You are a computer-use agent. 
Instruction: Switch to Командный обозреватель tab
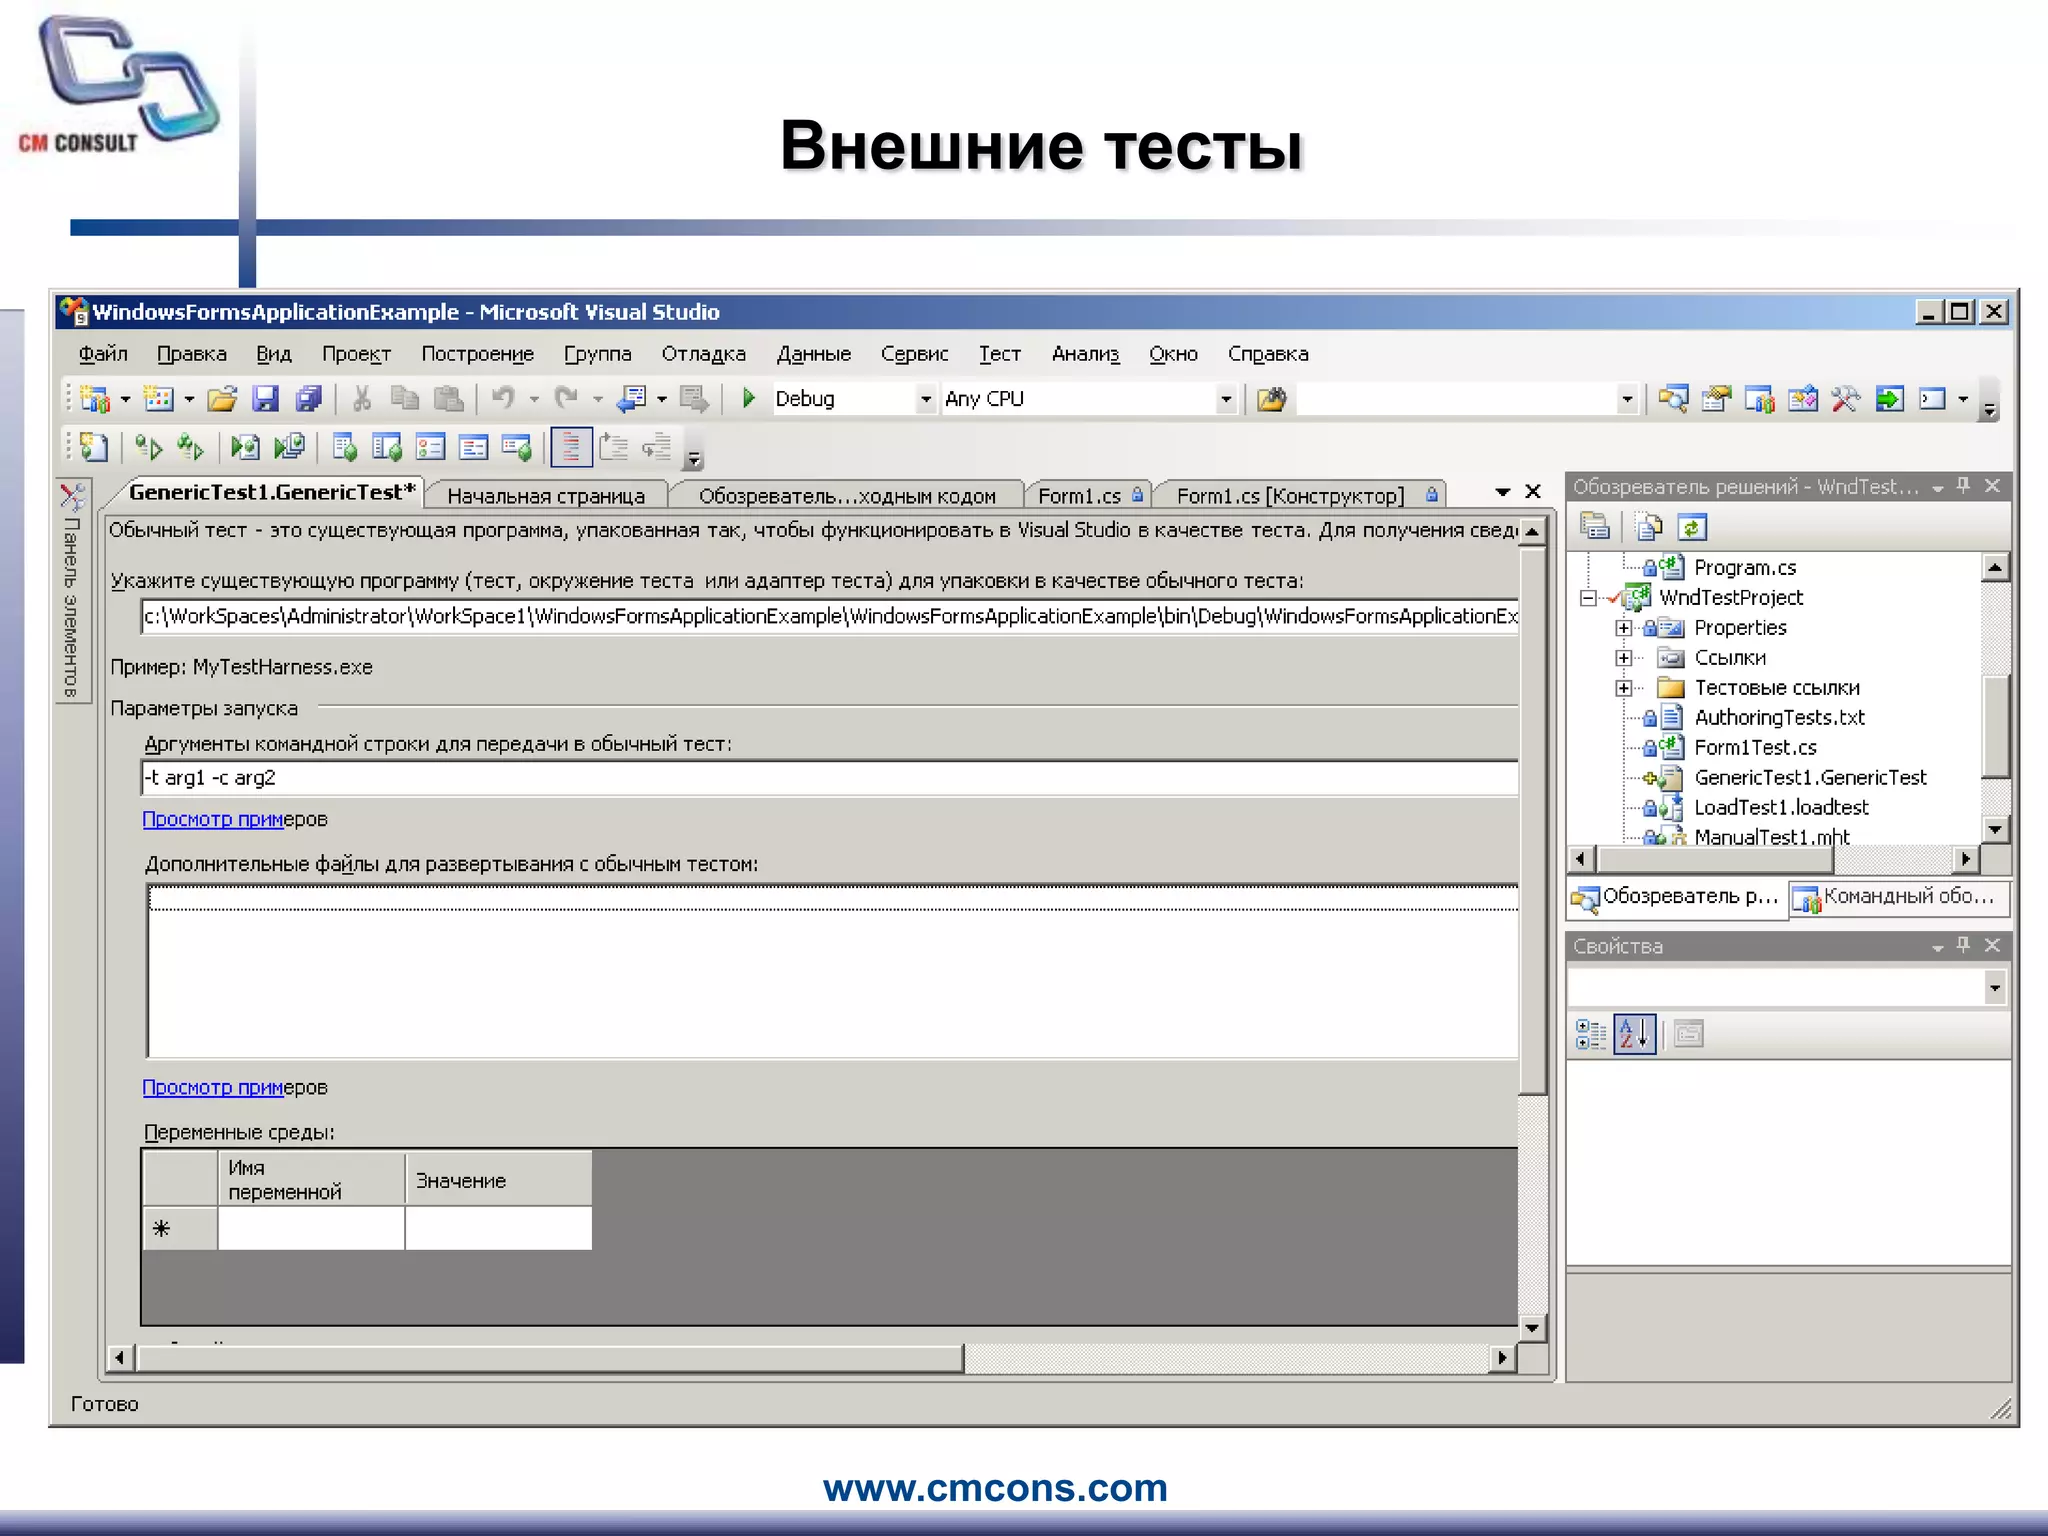pyautogui.click(x=1900, y=898)
